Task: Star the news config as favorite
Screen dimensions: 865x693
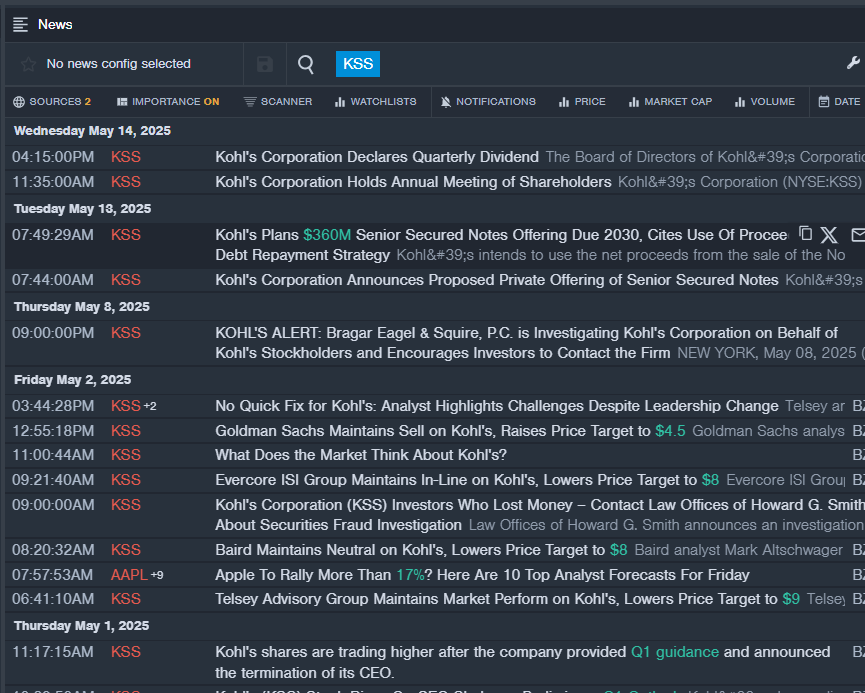Action: pos(28,64)
